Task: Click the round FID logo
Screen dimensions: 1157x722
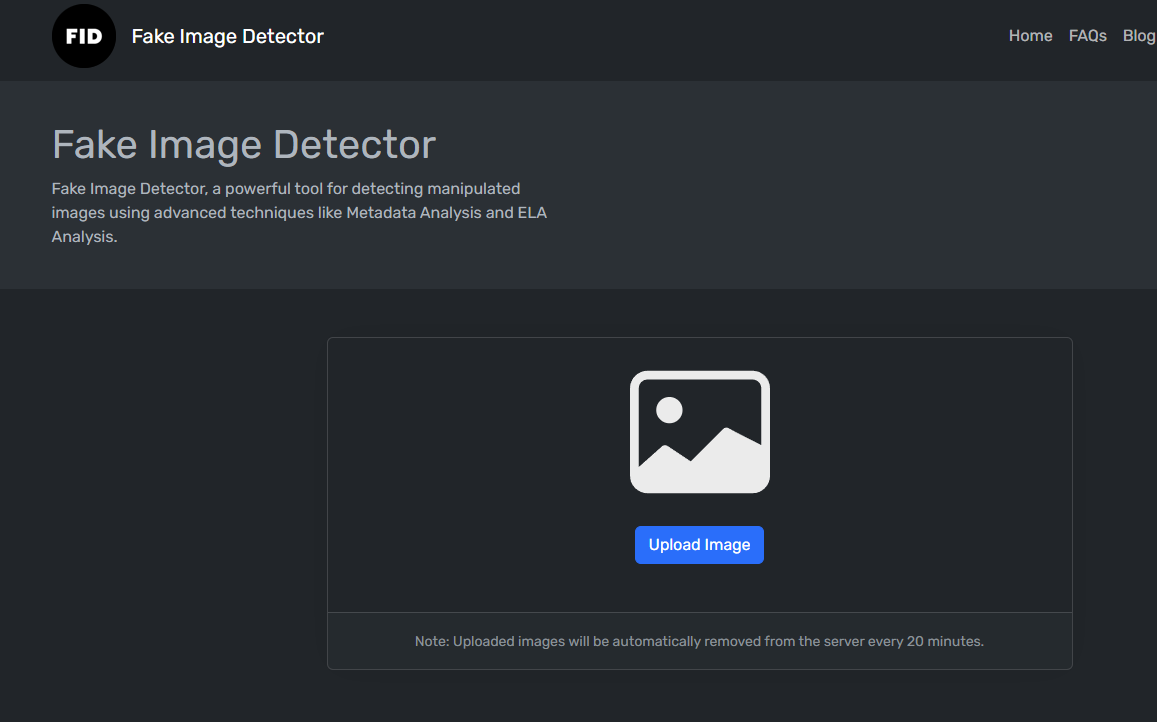Action: (x=84, y=36)
